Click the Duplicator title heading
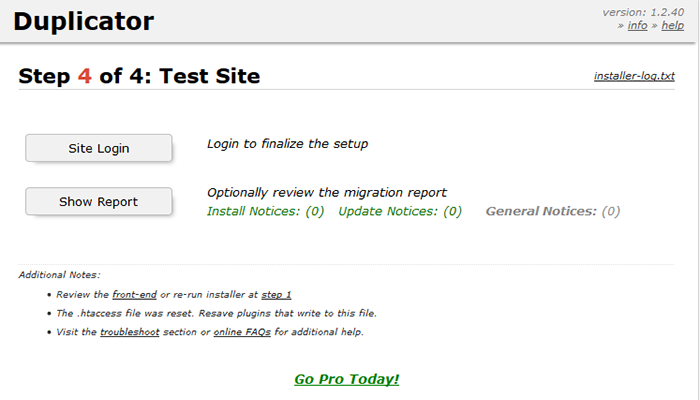 83,21
